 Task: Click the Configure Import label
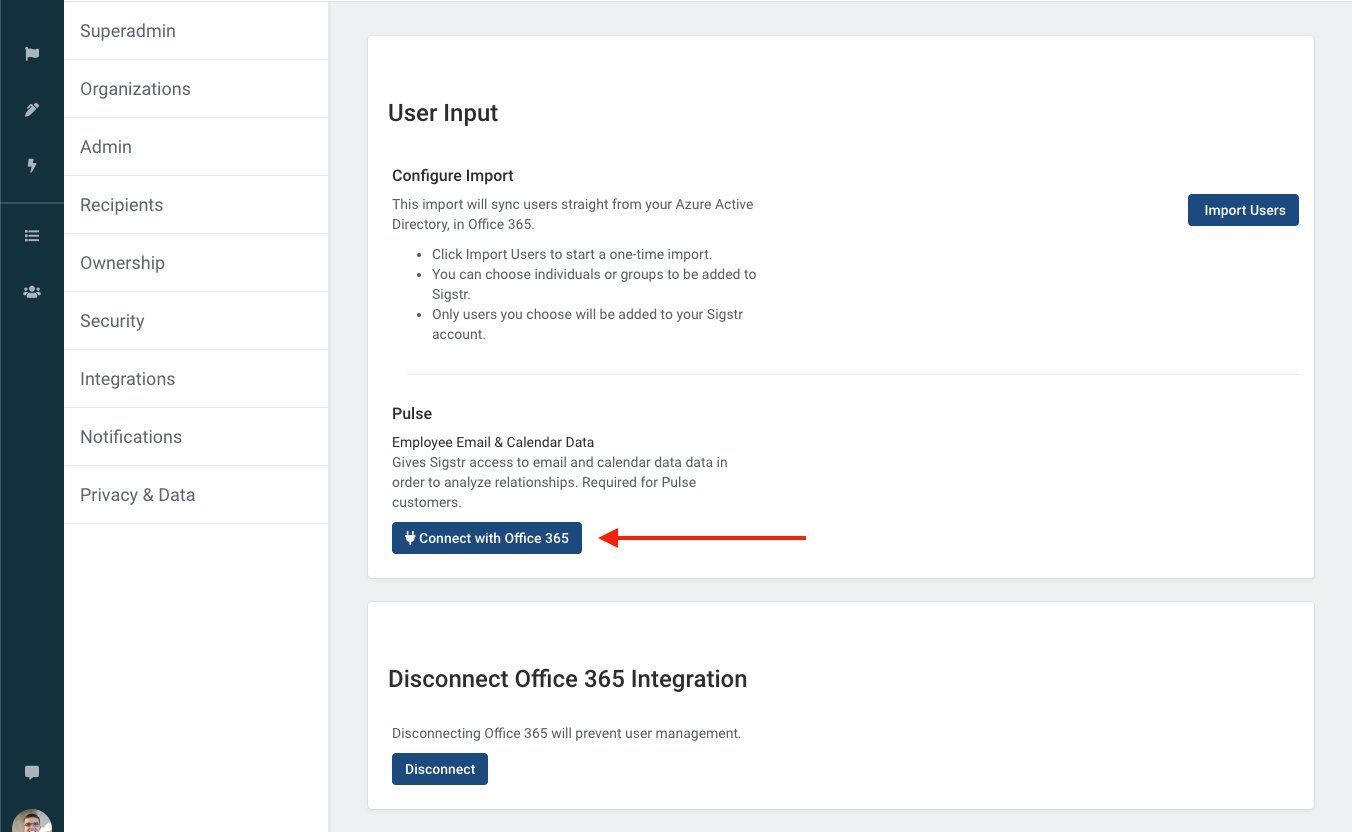click(453, 175)
